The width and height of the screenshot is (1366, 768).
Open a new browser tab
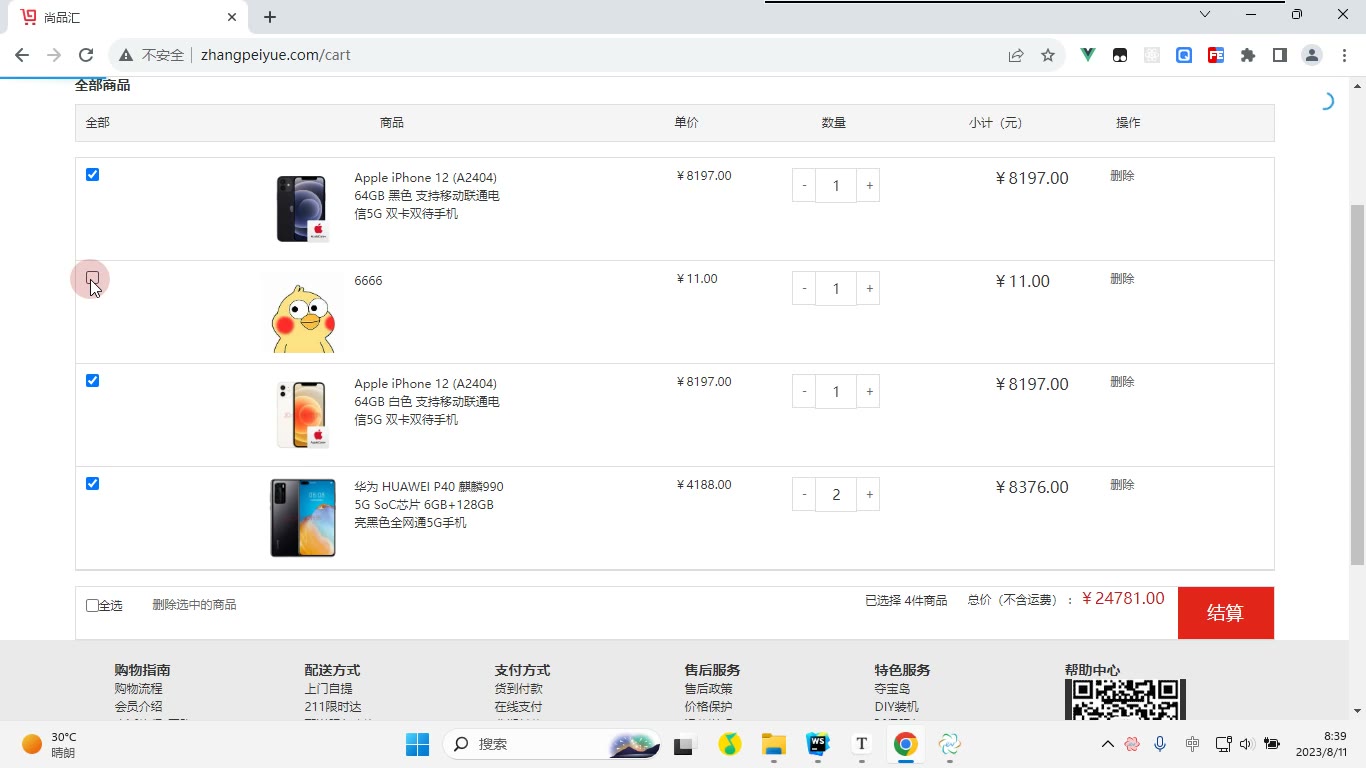(x=270, y=17)
